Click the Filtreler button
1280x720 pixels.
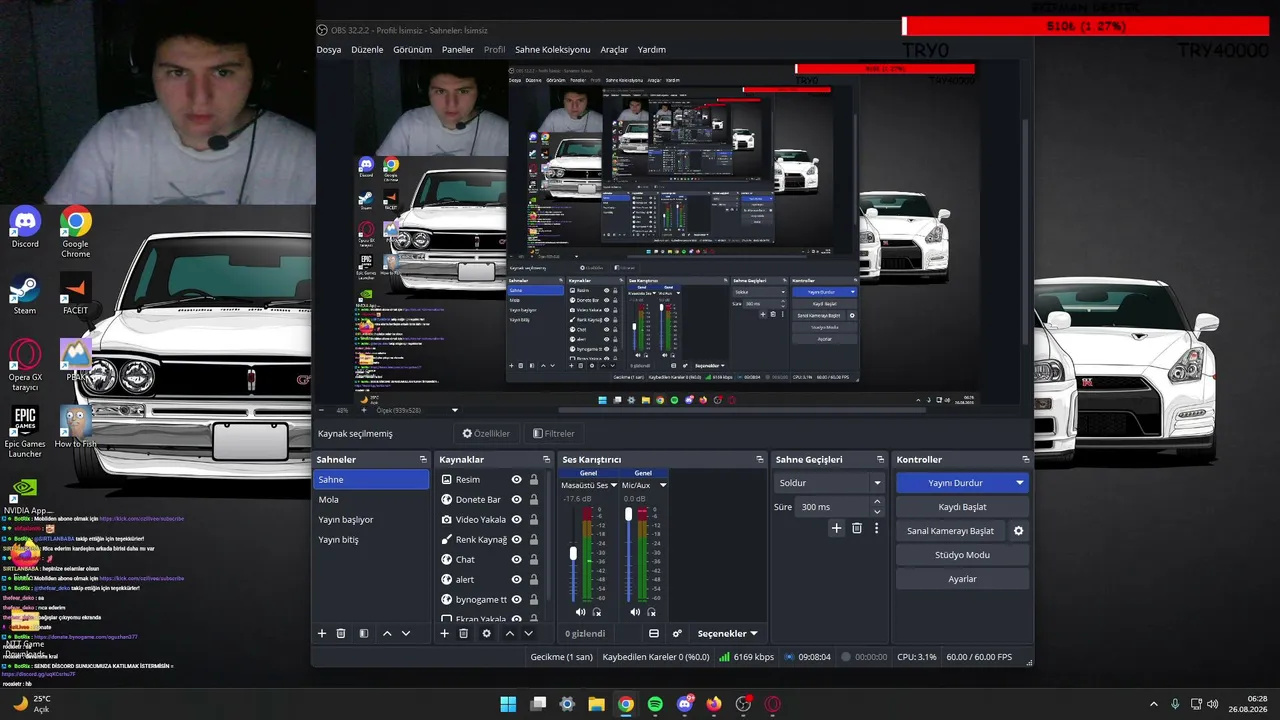554,434
